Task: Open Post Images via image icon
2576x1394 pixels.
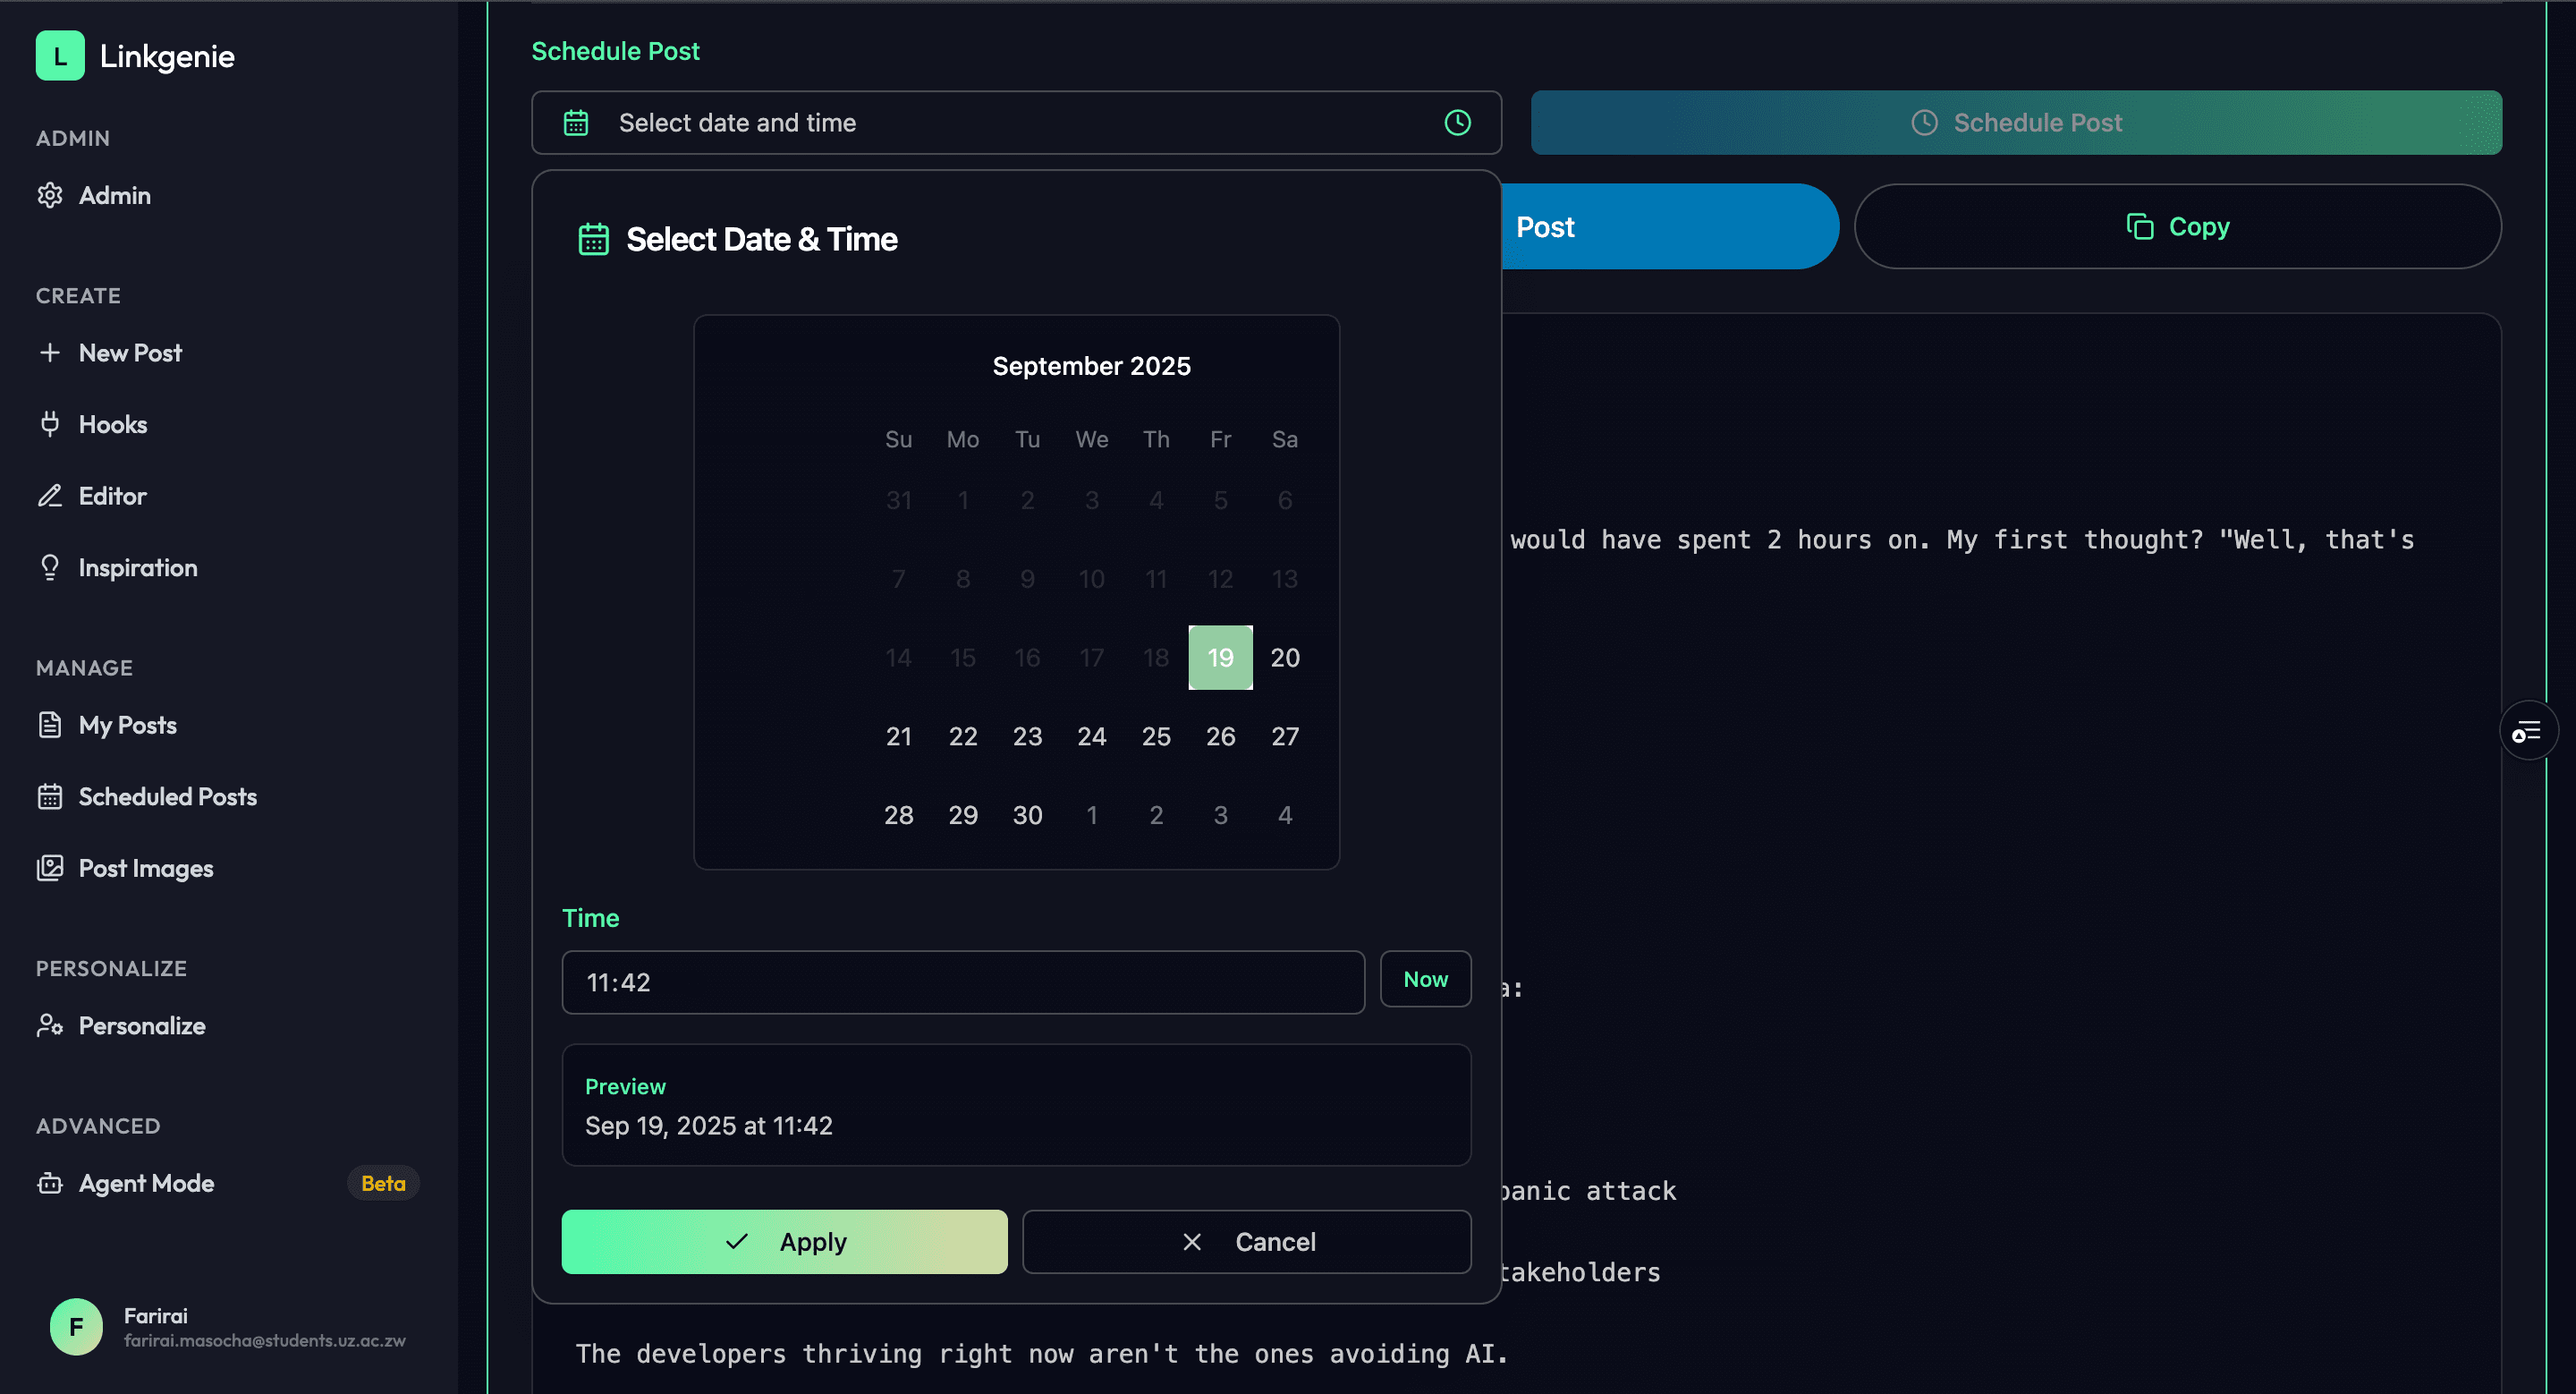Action: [x=51, y=868]
